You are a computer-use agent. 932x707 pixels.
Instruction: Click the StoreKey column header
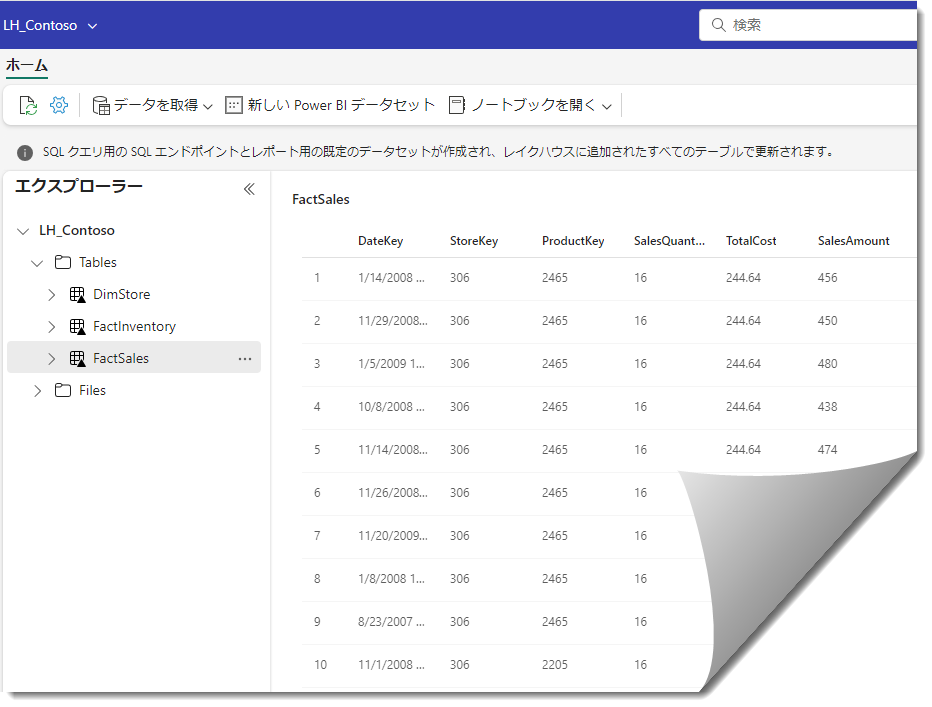coord(474,241)
